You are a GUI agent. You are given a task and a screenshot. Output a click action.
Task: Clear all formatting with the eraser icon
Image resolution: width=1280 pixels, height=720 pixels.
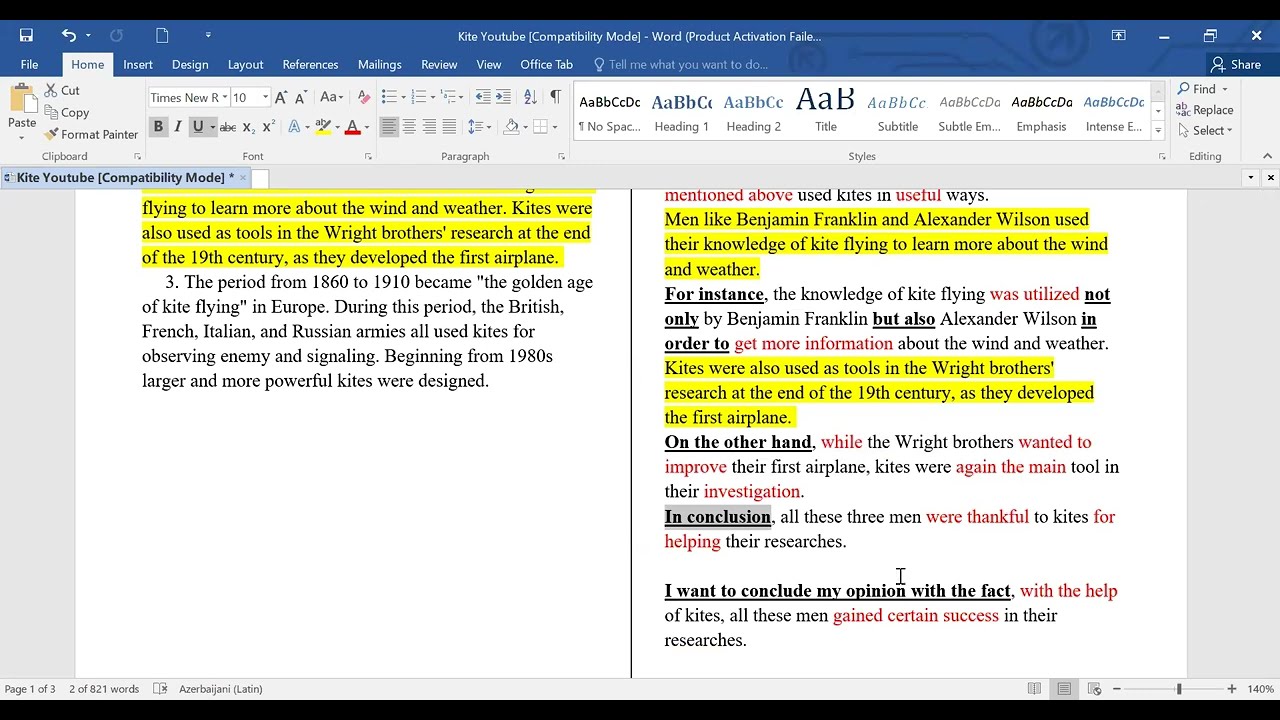364,97
